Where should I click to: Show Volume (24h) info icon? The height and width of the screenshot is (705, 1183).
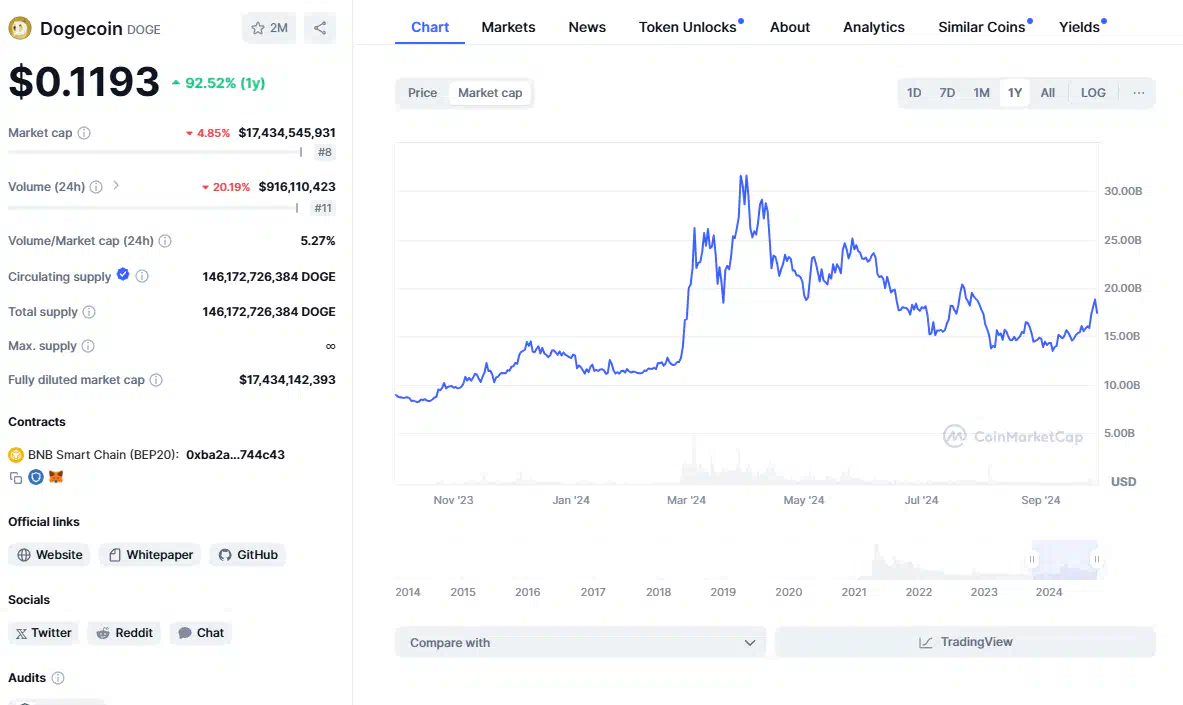(96, 186)
